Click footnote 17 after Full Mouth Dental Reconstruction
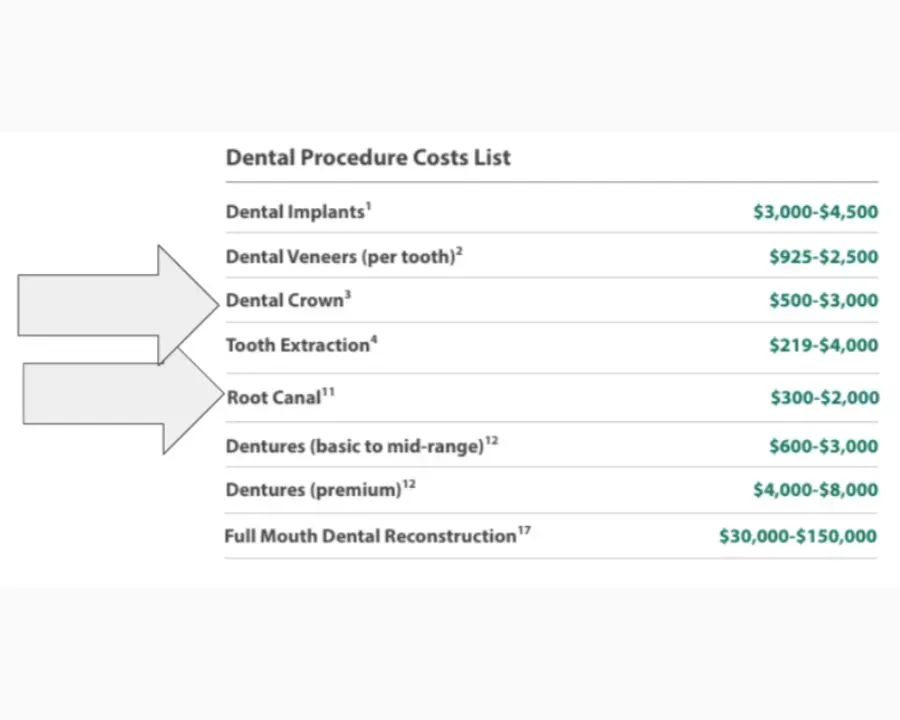900x720 pixels. pos(524,531)
